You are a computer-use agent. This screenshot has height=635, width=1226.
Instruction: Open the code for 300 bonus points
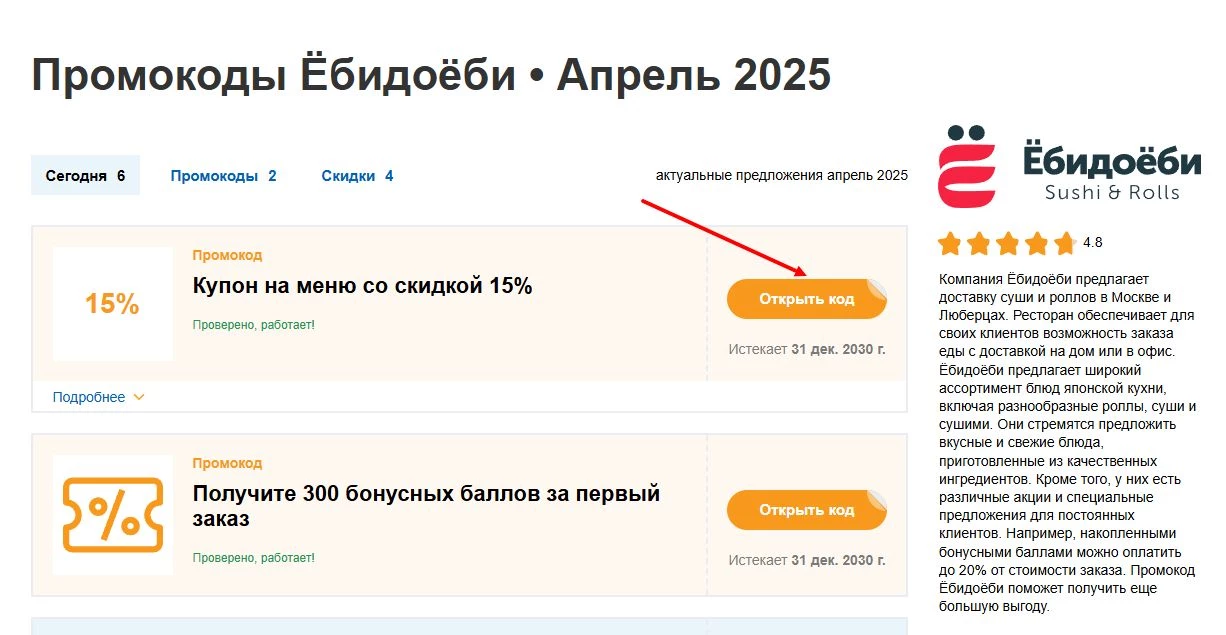(x=806, y=509)
